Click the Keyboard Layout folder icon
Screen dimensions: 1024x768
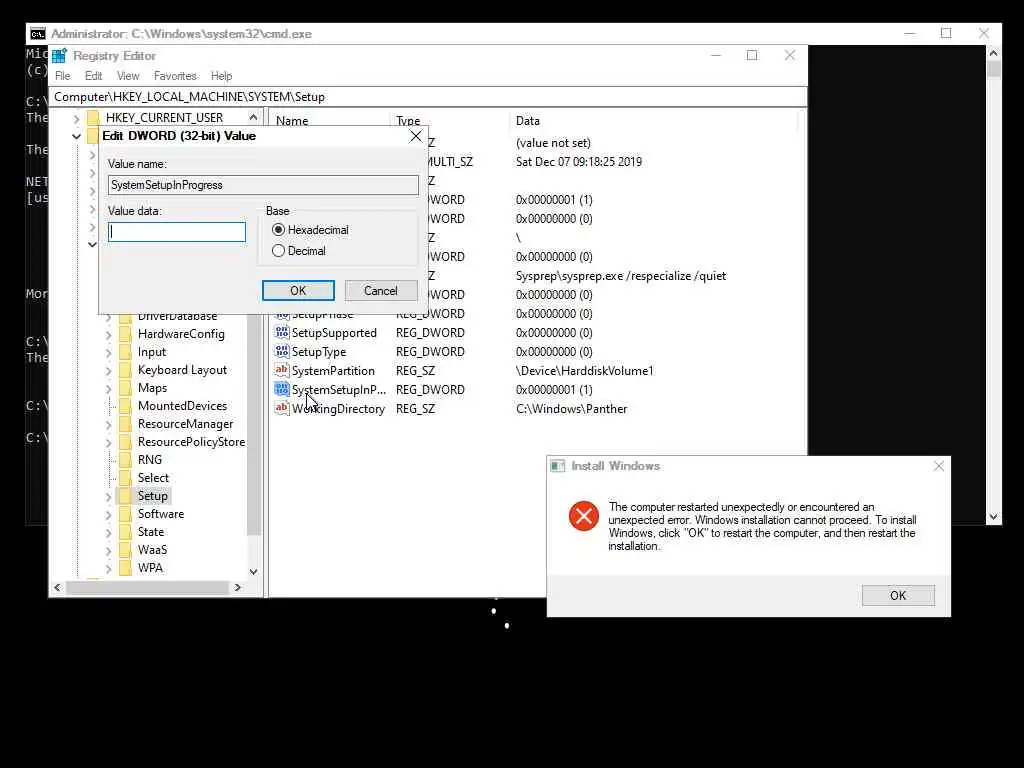coord(125,370)
